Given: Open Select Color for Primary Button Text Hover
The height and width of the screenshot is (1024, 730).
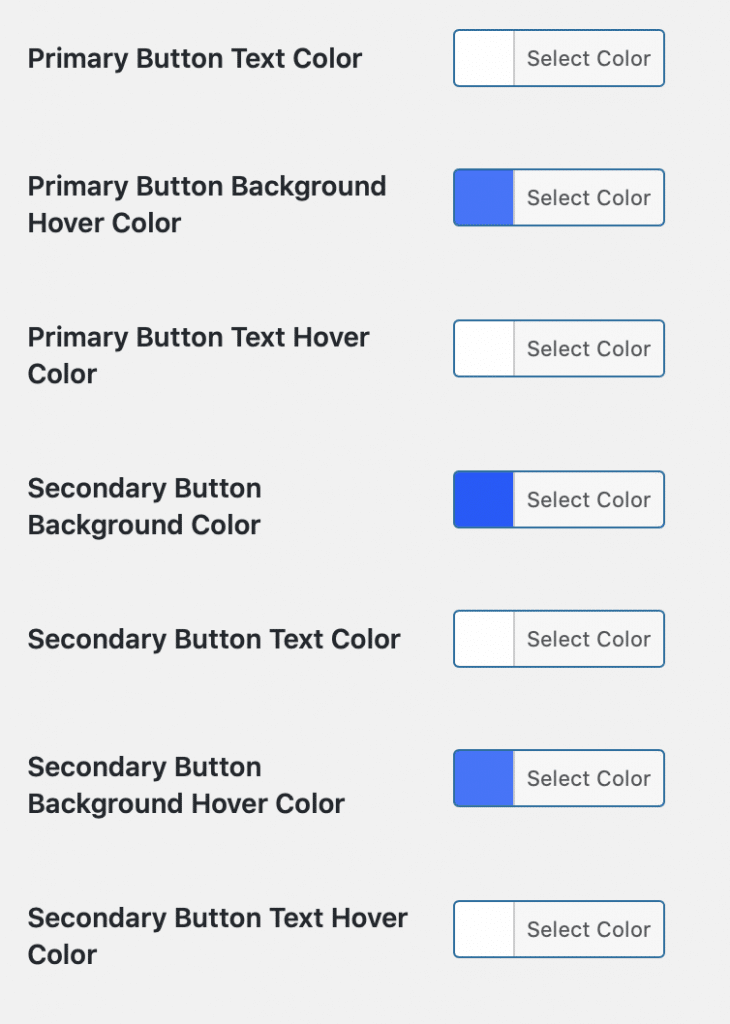Looking at the screenshot, I should 589,349.
